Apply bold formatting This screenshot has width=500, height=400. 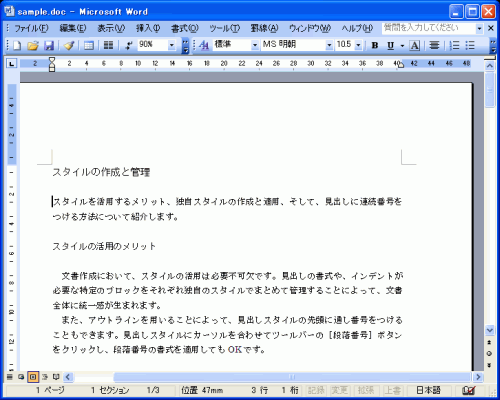375,45
